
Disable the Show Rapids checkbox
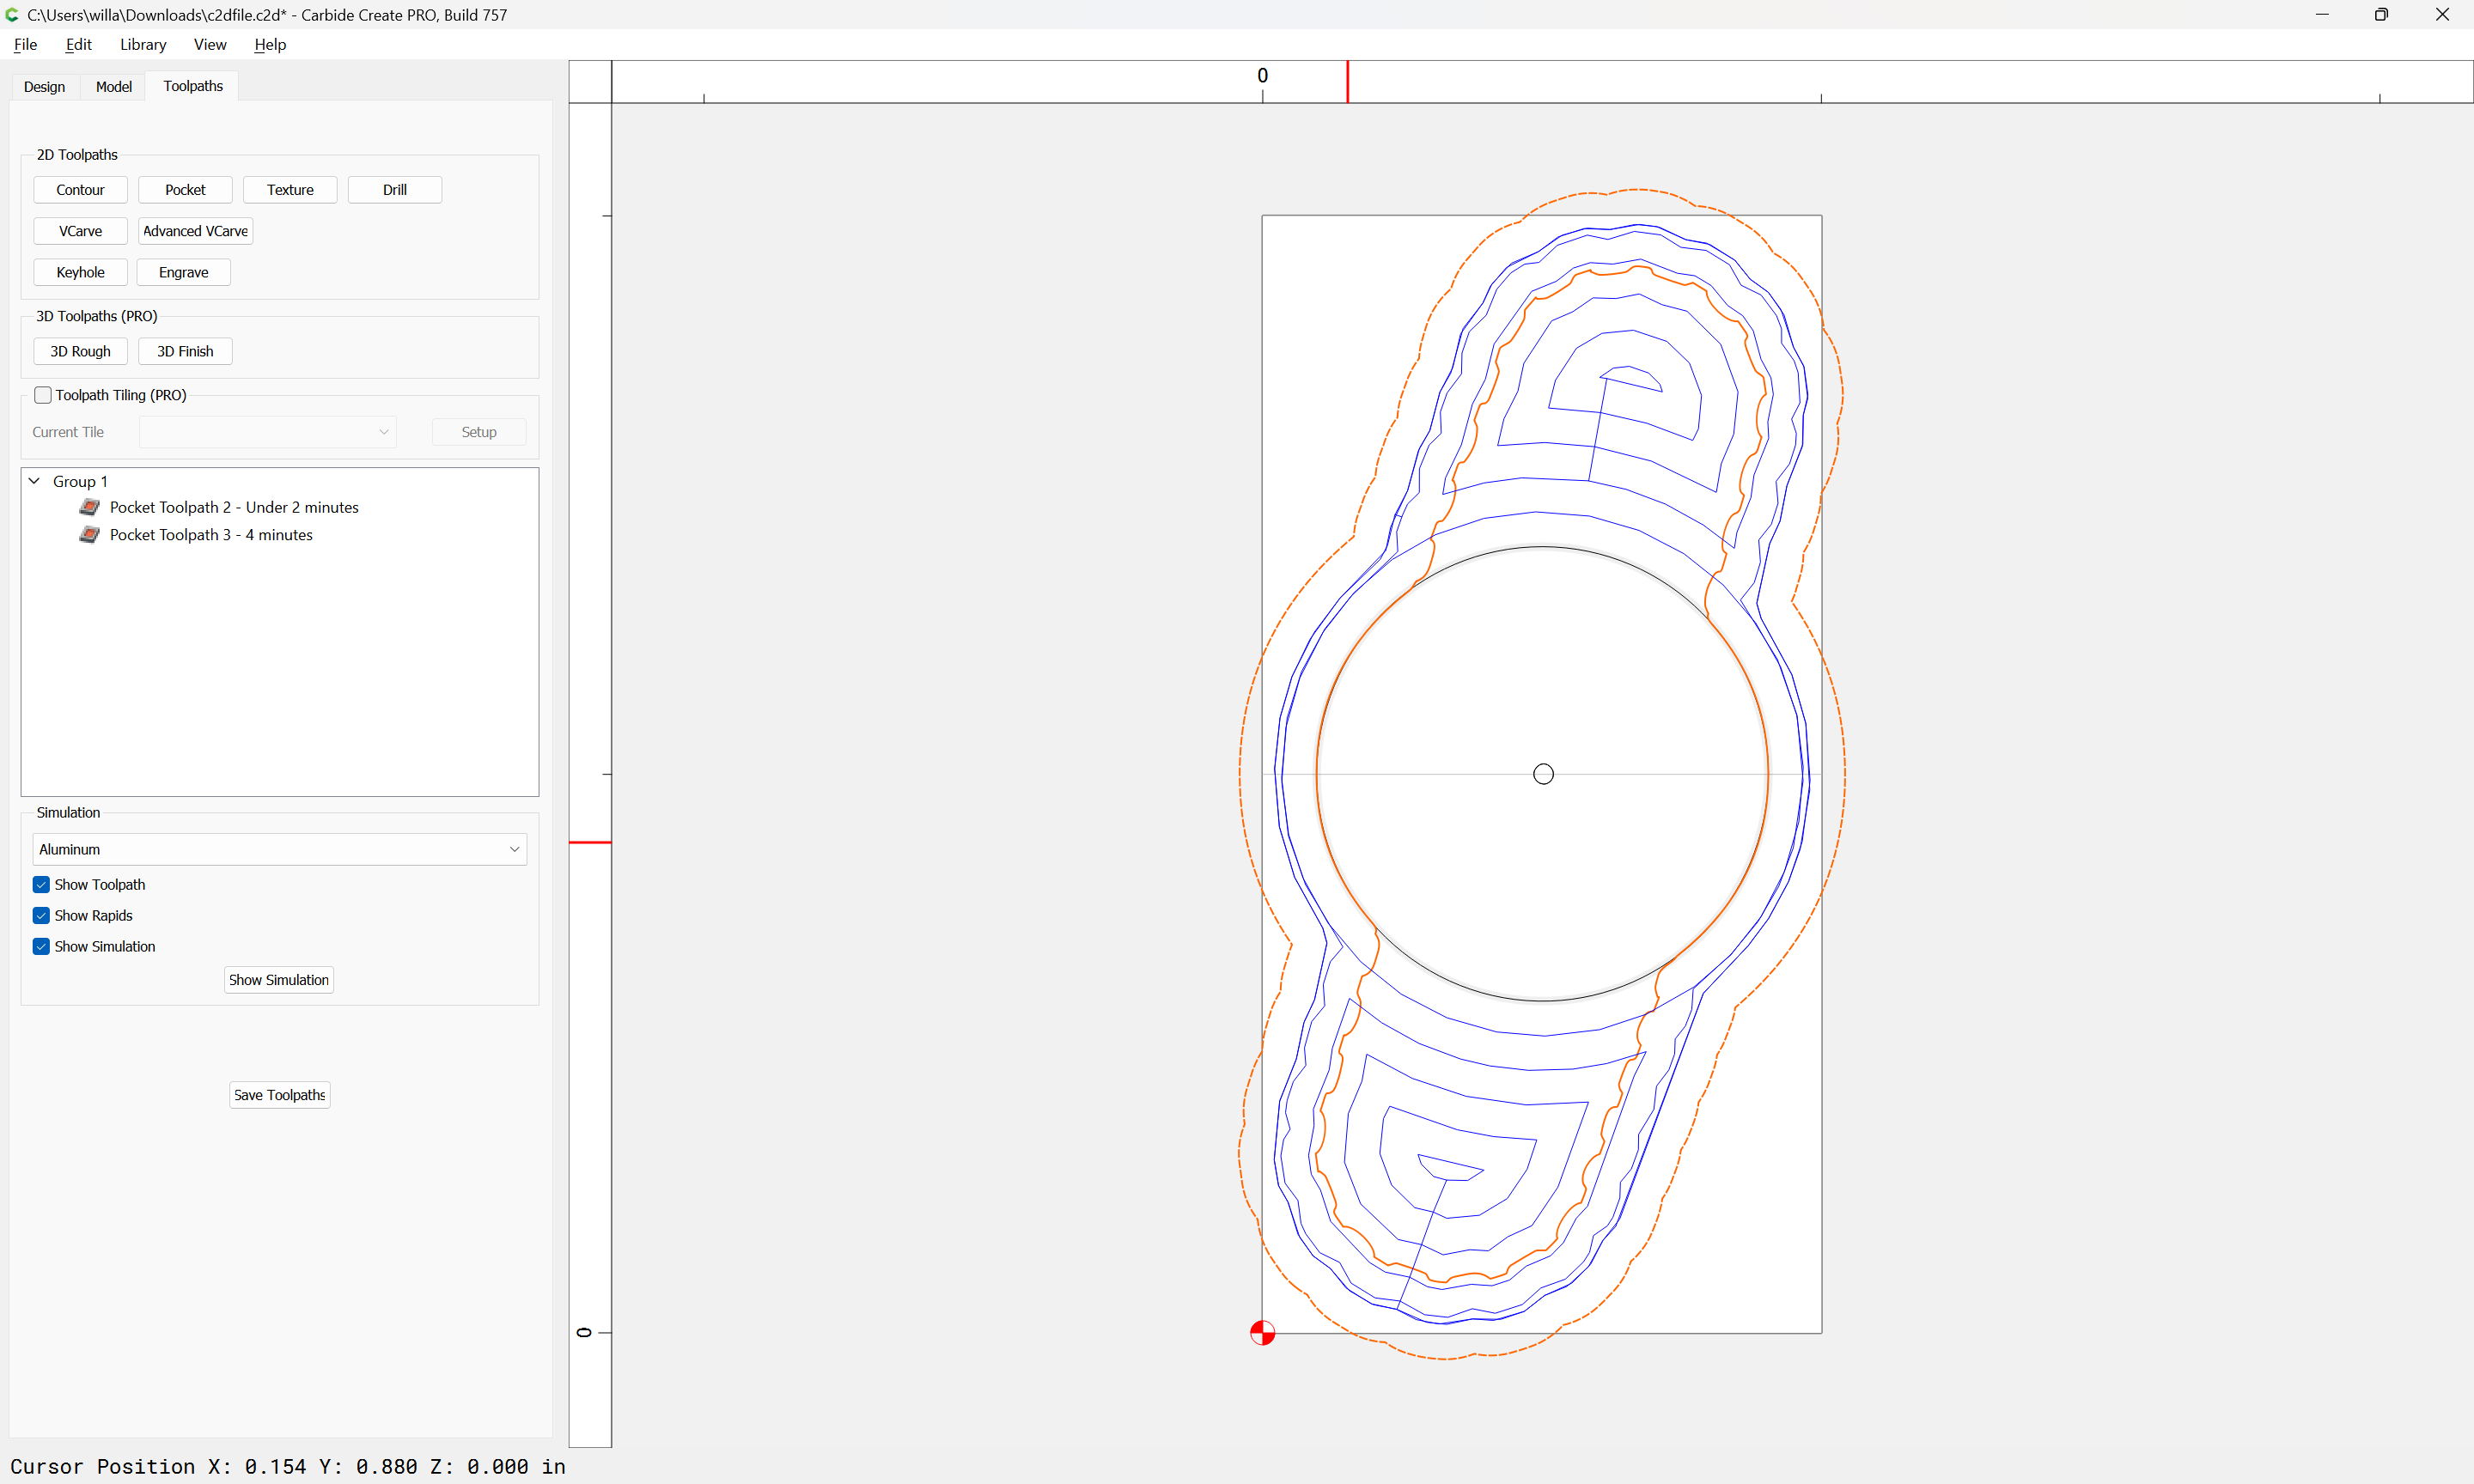(x=41, y=915)
